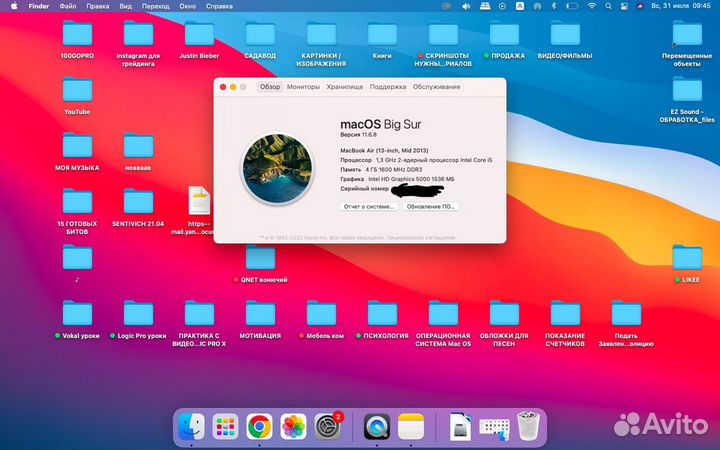The width and height of the screenshot is (720, 450).
Task: Click the Wi-Fi status icon
Action: tap(591, 6)
